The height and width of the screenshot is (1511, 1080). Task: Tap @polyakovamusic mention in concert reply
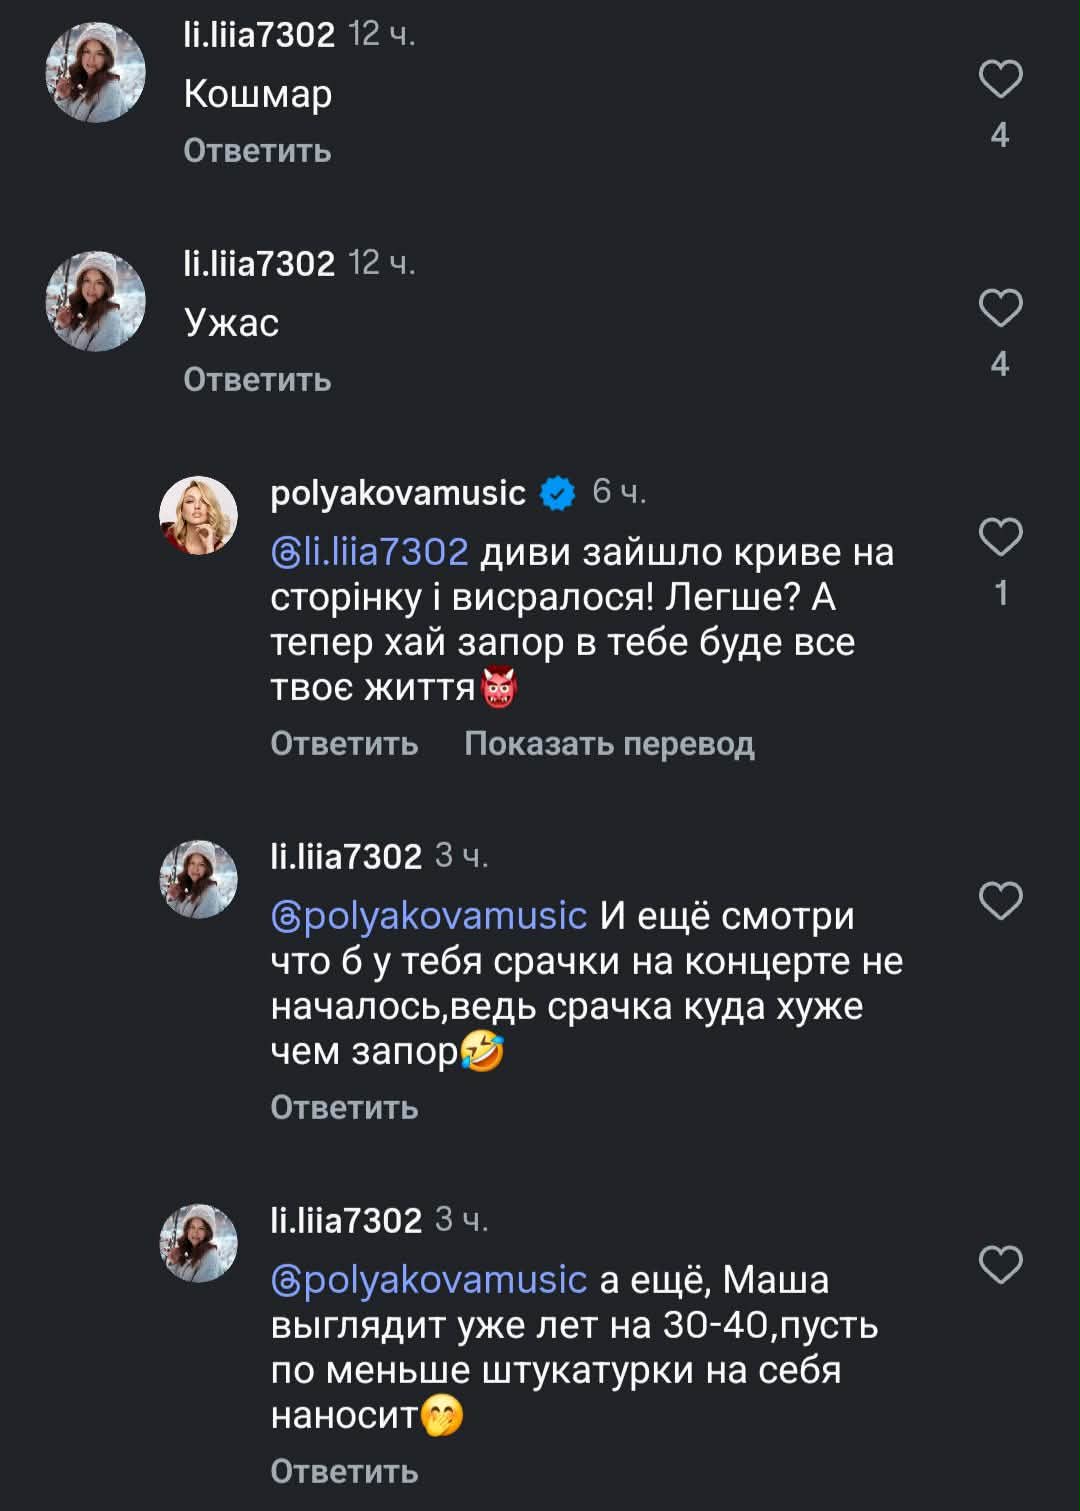coord(429,916)
